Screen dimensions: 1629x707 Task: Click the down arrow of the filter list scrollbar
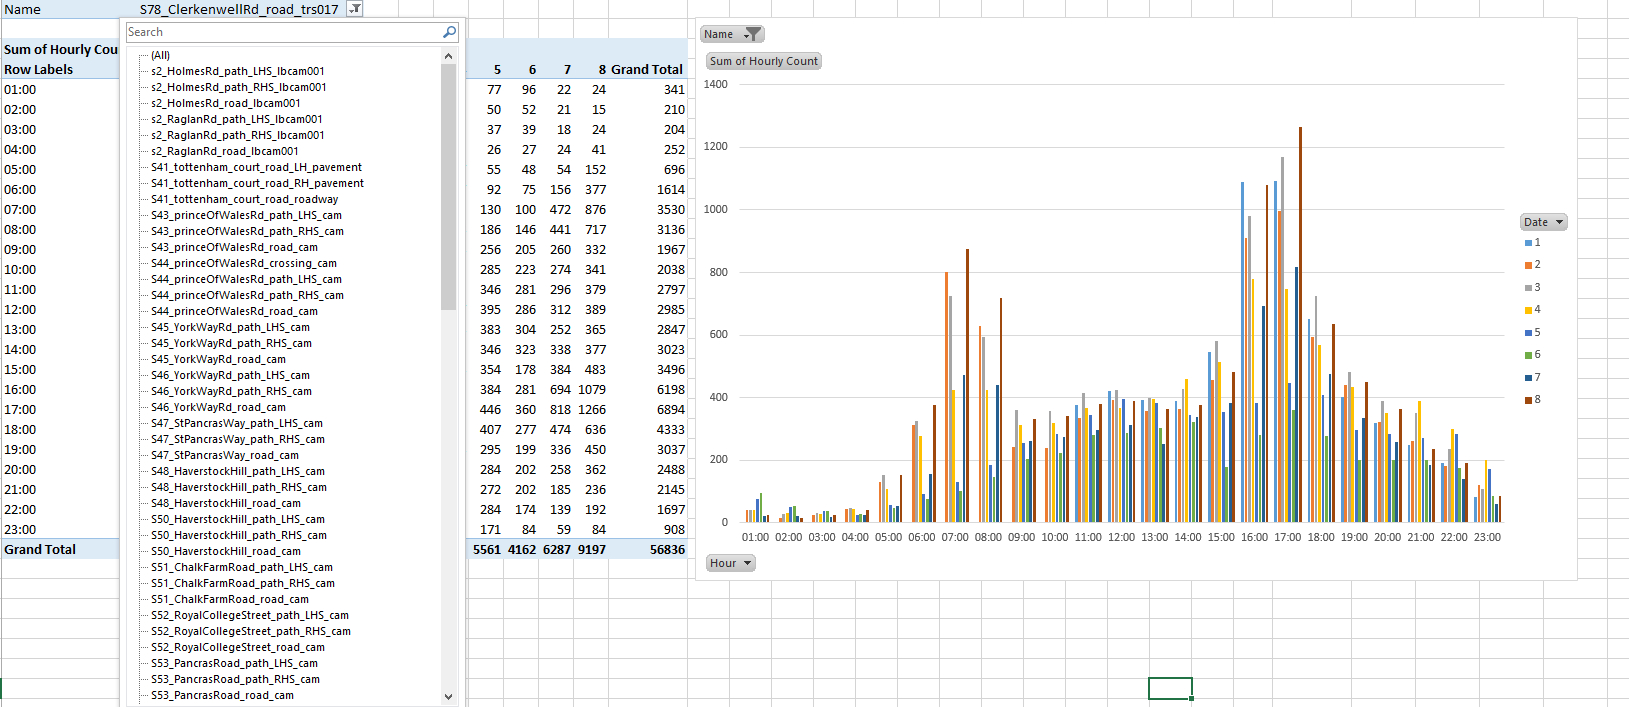pyautogui.click(x=448, y=696)
